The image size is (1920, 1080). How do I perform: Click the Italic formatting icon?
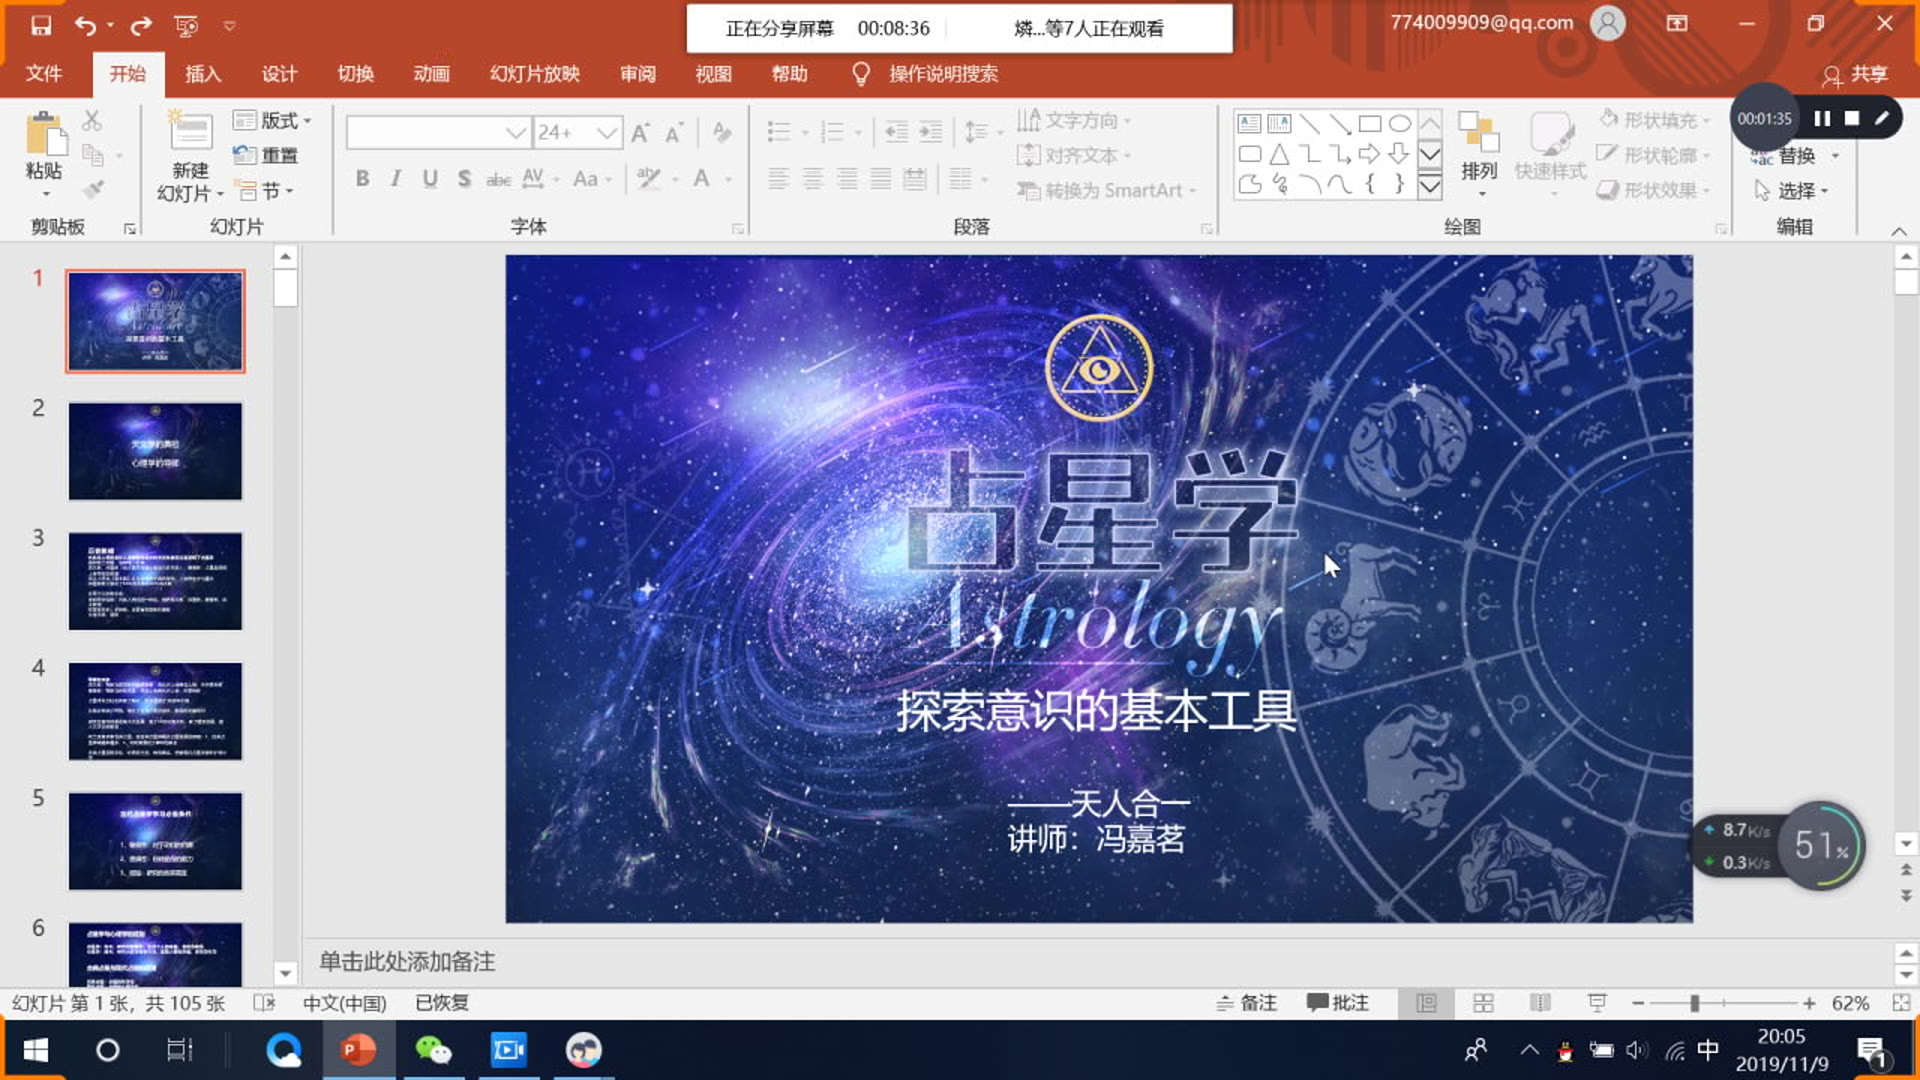(x=396, y=178)
